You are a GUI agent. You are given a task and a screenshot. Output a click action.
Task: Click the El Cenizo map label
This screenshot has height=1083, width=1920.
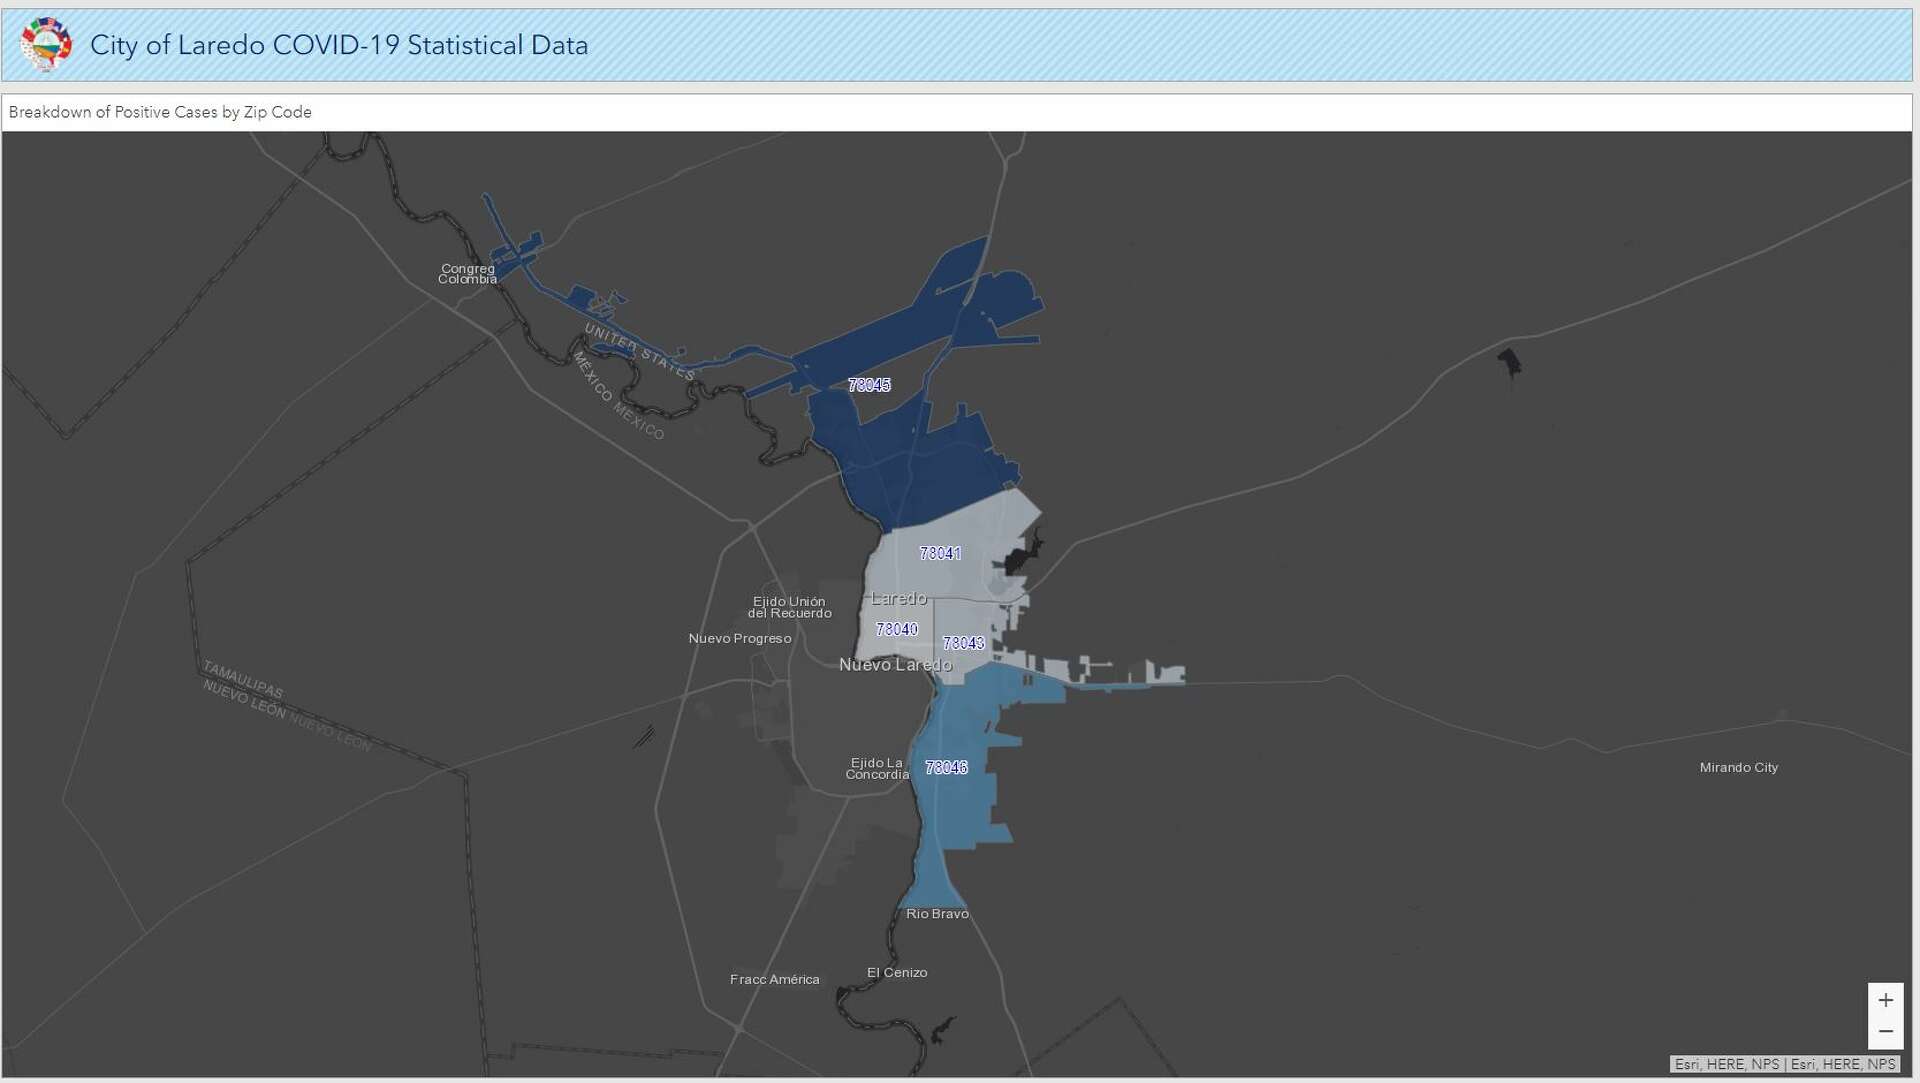pos(897,973)
